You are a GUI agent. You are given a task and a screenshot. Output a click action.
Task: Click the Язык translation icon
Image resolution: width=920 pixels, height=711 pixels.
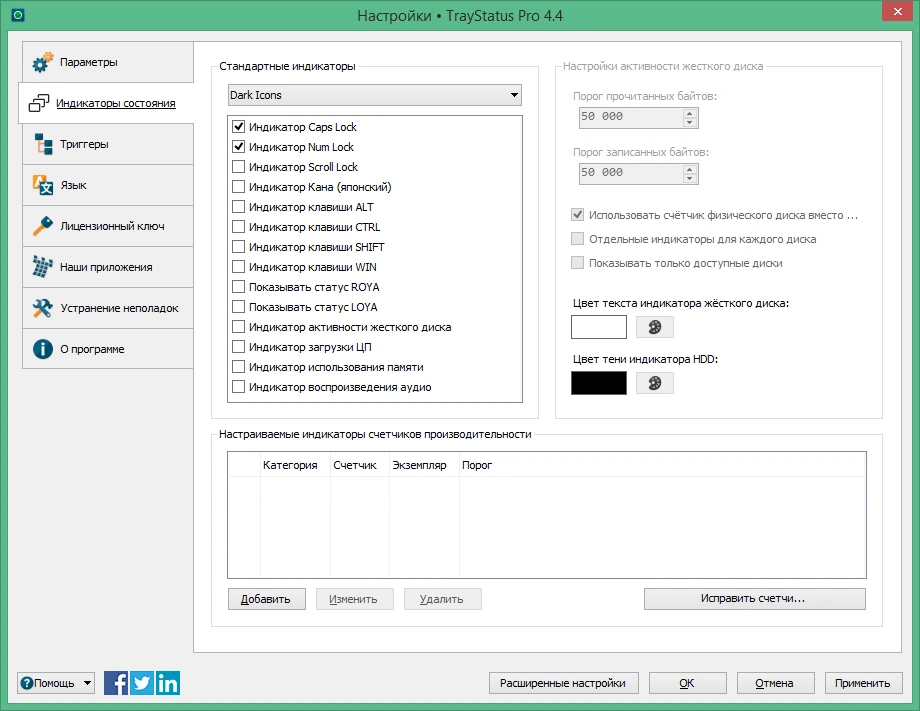[x=43, y=185]
